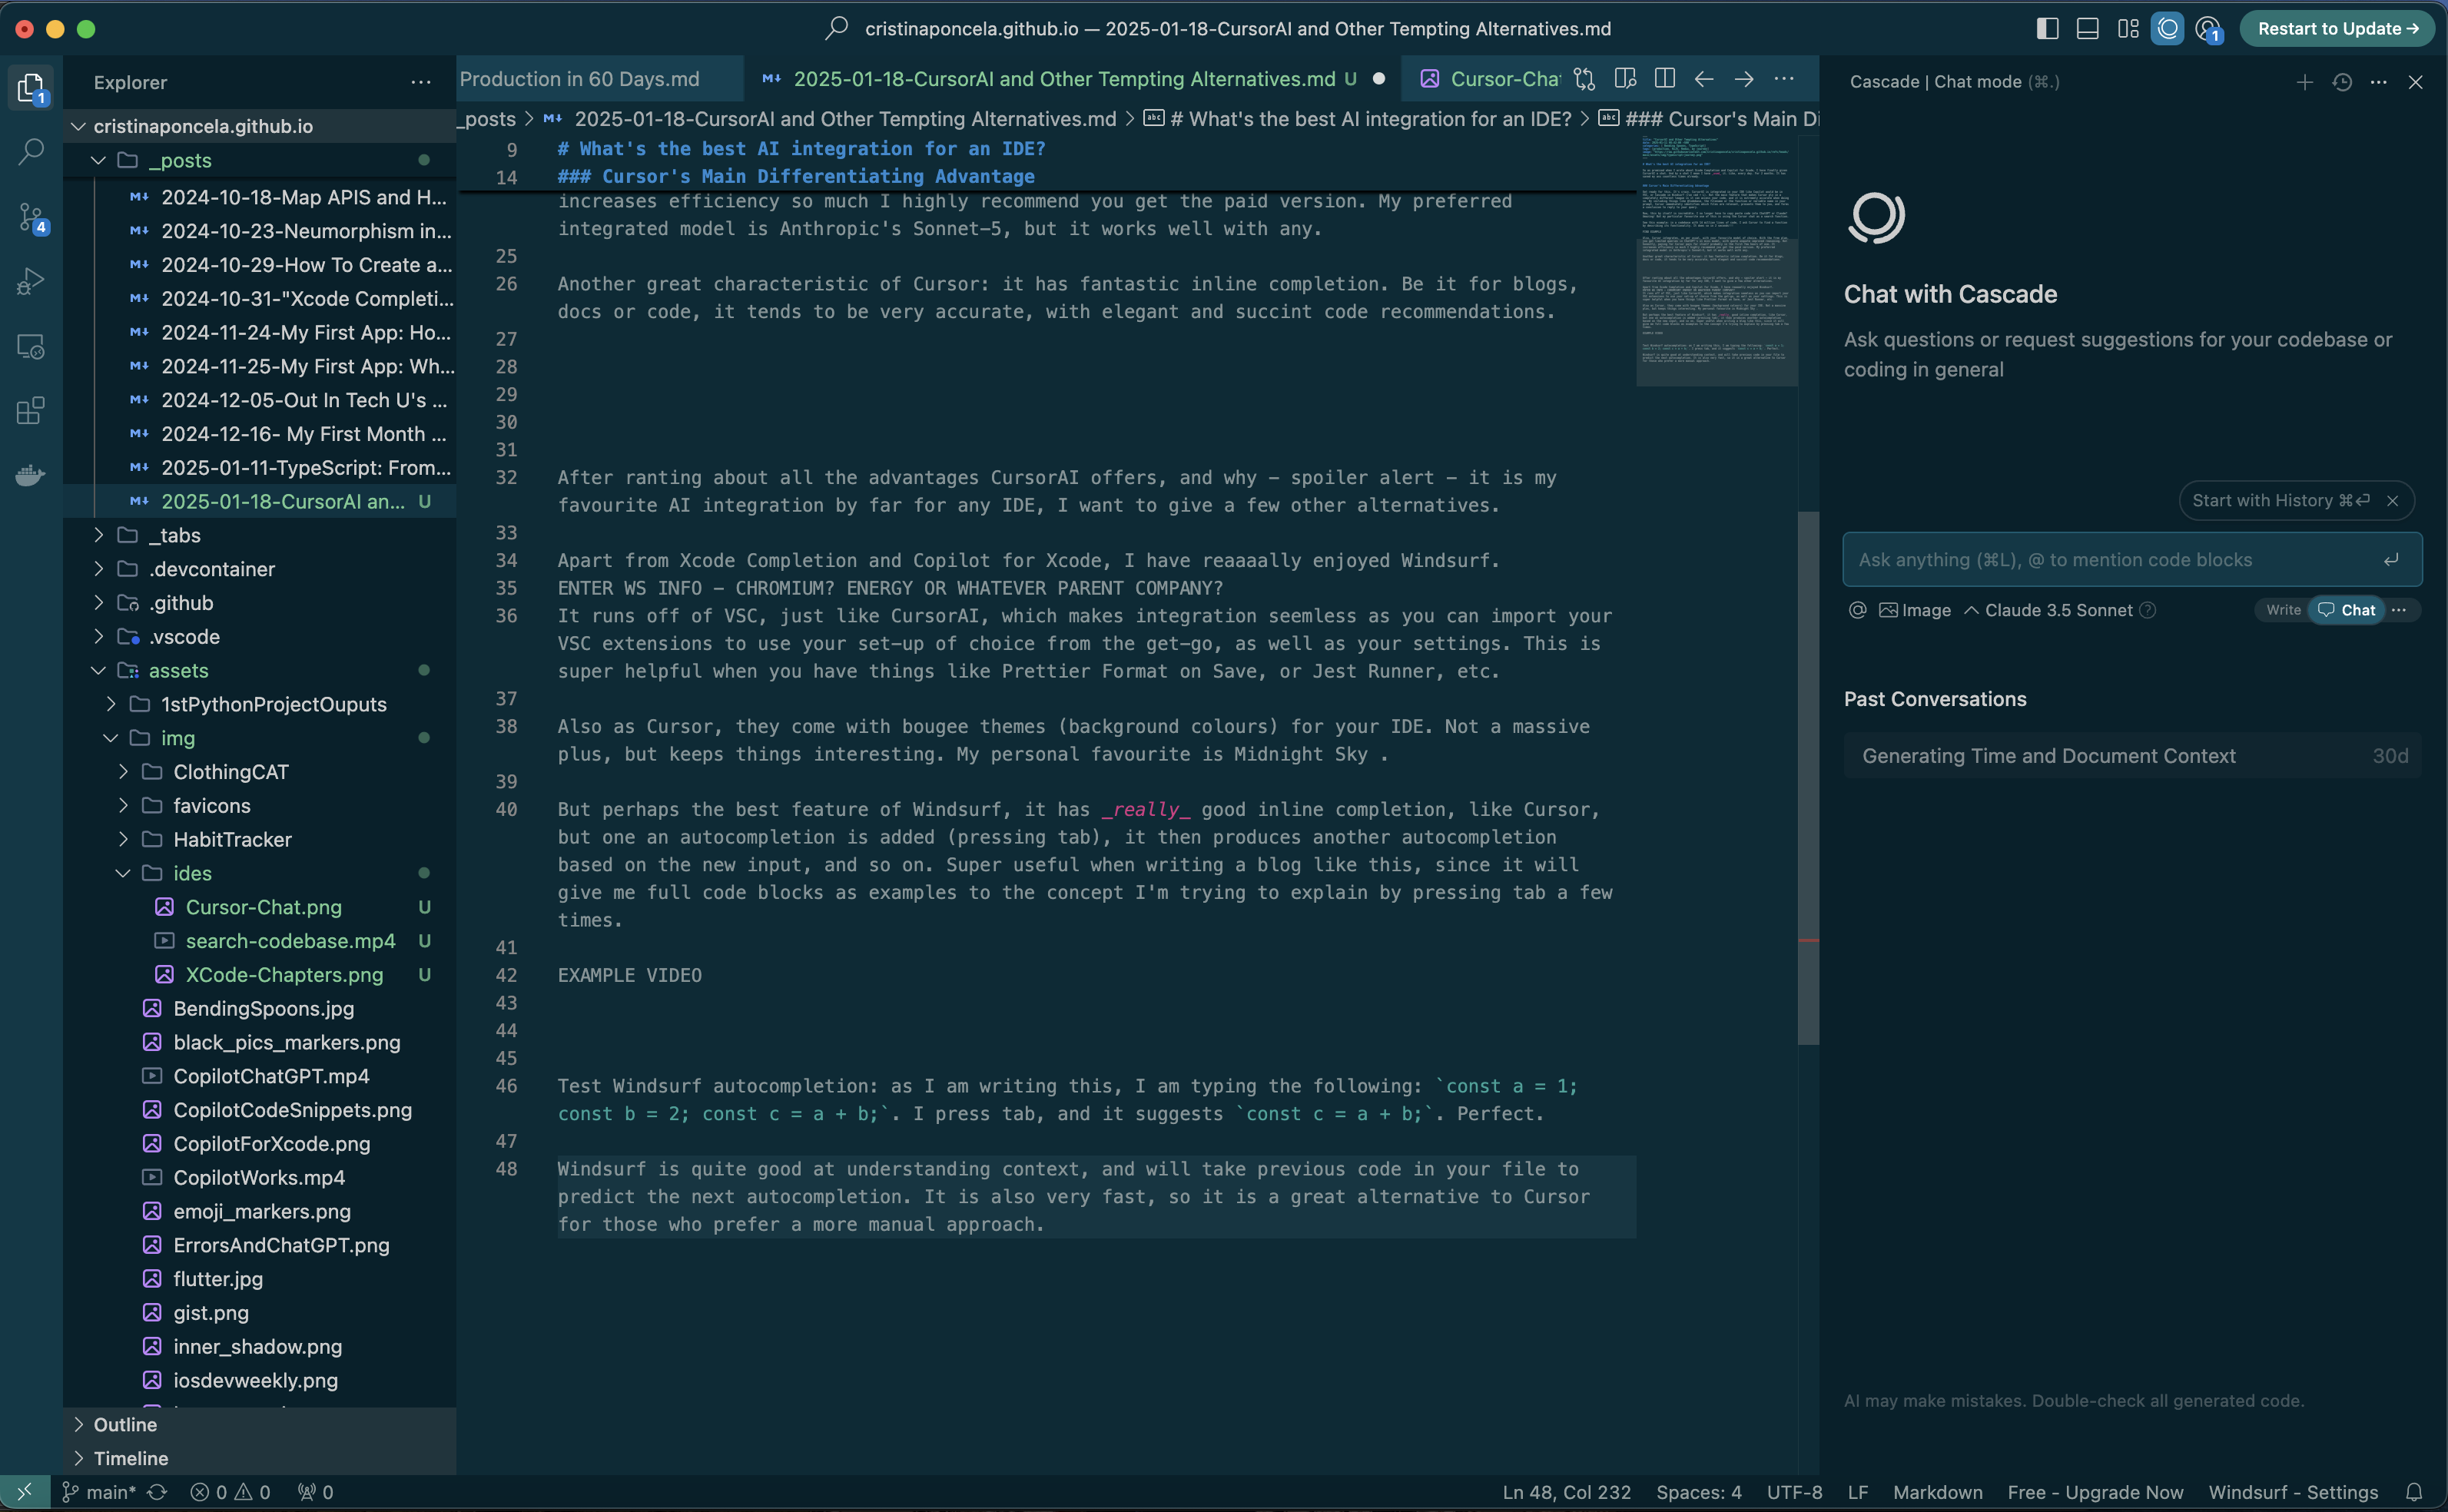Go back with left arrow in editor toolbar
This screenshot has height=1512, width=2448.
coord(1704,78)
